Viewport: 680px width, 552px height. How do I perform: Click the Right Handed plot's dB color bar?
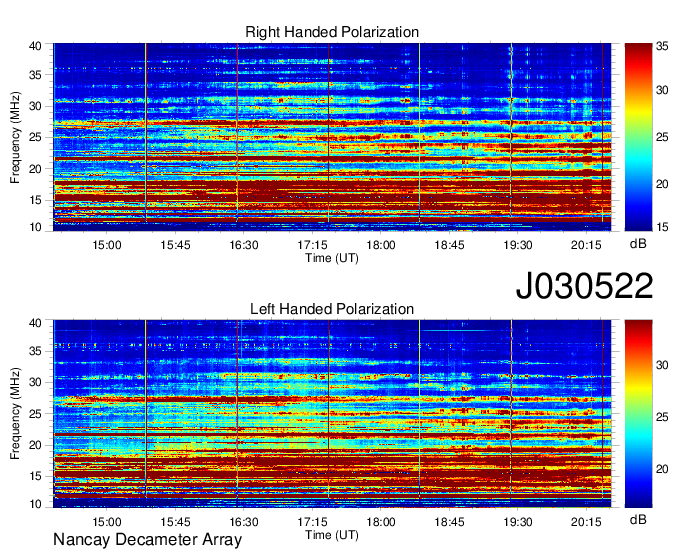(x=638, y=137)
